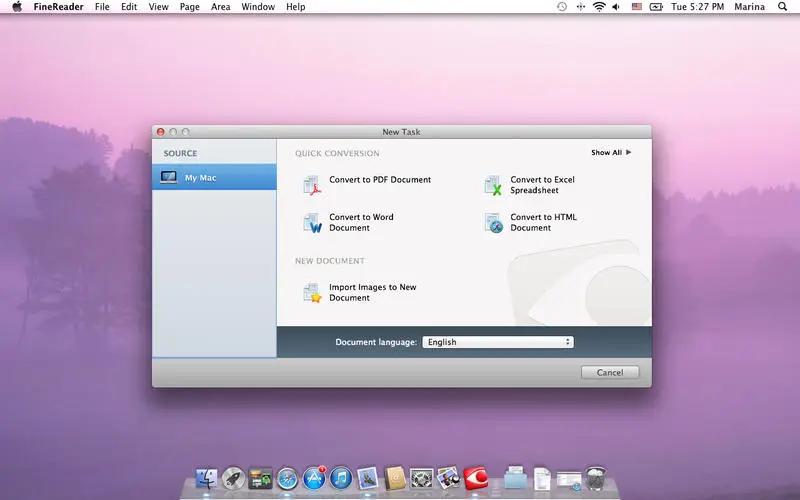
Task: Click the NEW DOCUMENT heading text
Action: coord(330,261)
